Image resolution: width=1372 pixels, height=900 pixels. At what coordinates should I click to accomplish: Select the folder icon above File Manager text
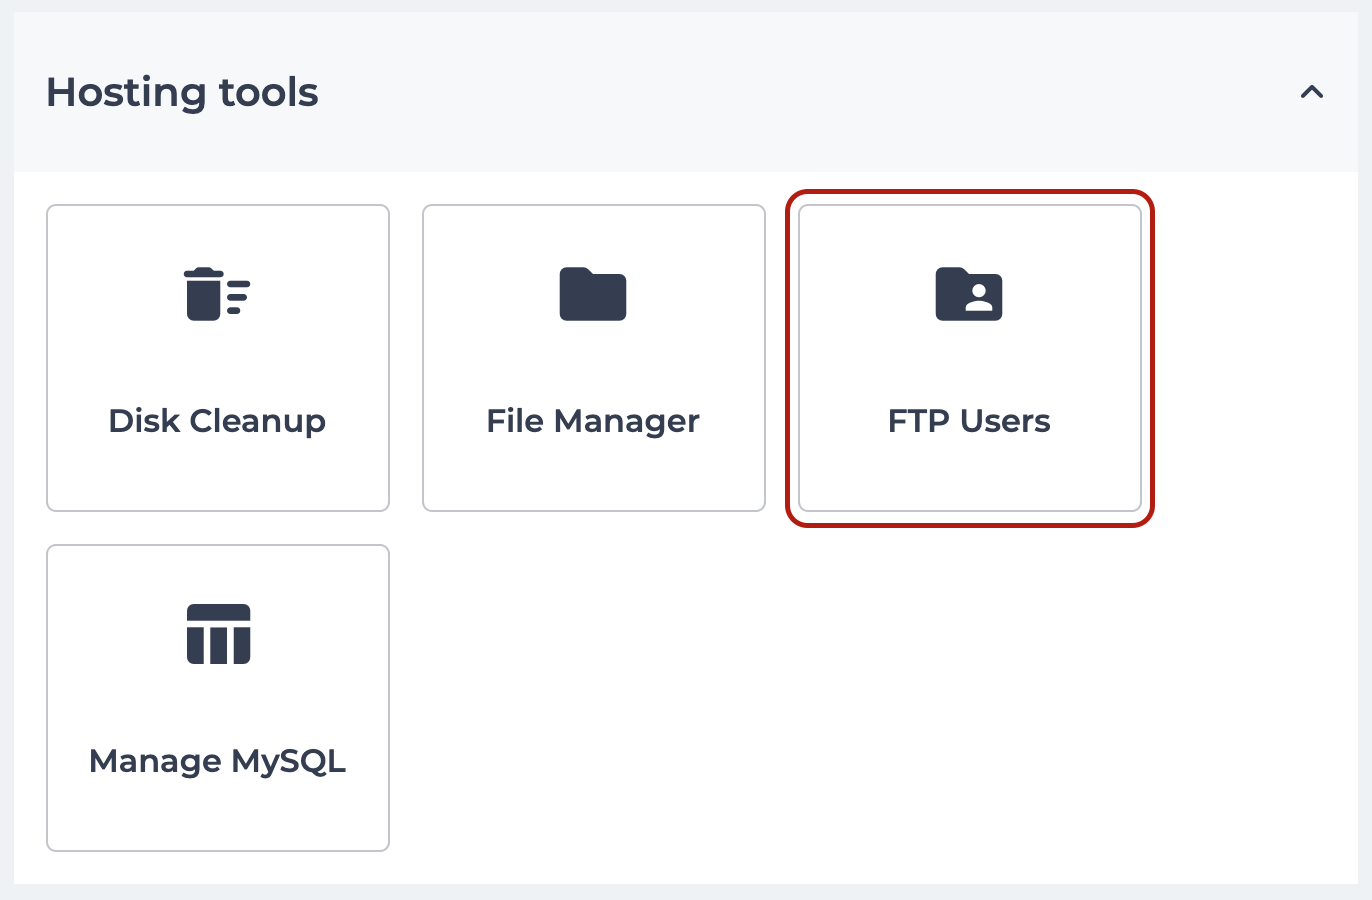(593, 294)
